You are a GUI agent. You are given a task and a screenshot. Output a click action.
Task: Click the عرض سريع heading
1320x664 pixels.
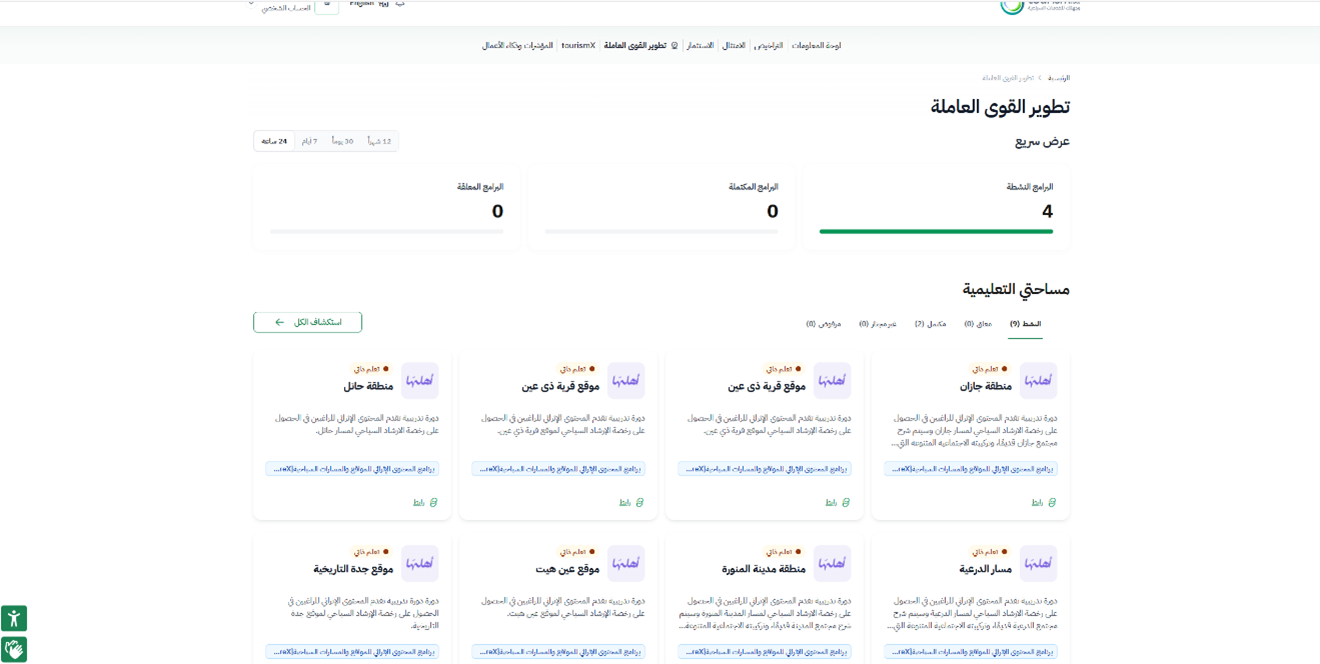point(1042,141)
